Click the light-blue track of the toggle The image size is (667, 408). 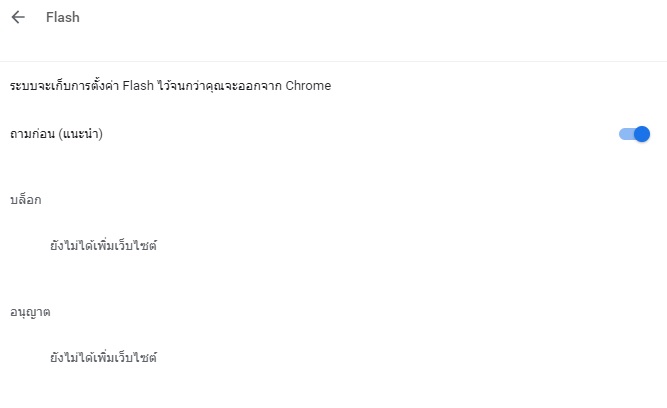[x=625, y=134]
